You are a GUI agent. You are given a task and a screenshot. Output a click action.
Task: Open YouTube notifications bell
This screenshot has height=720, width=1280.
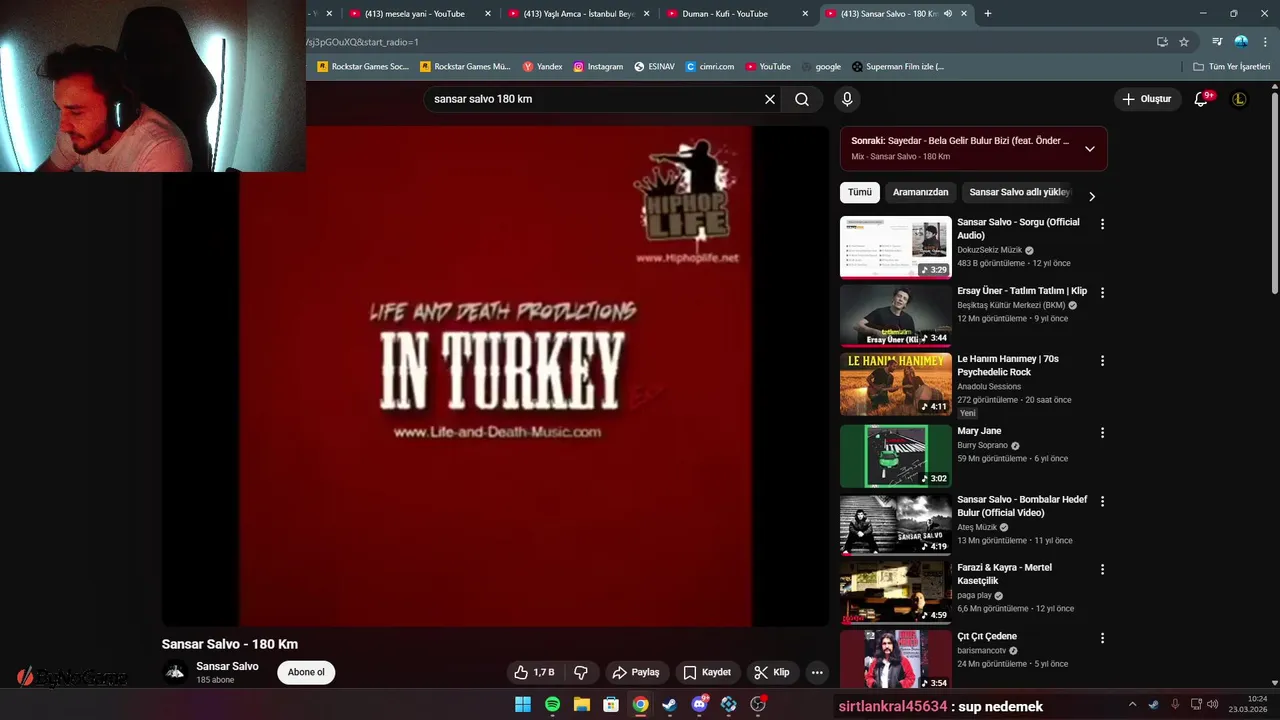click(x=1202, y=99)
